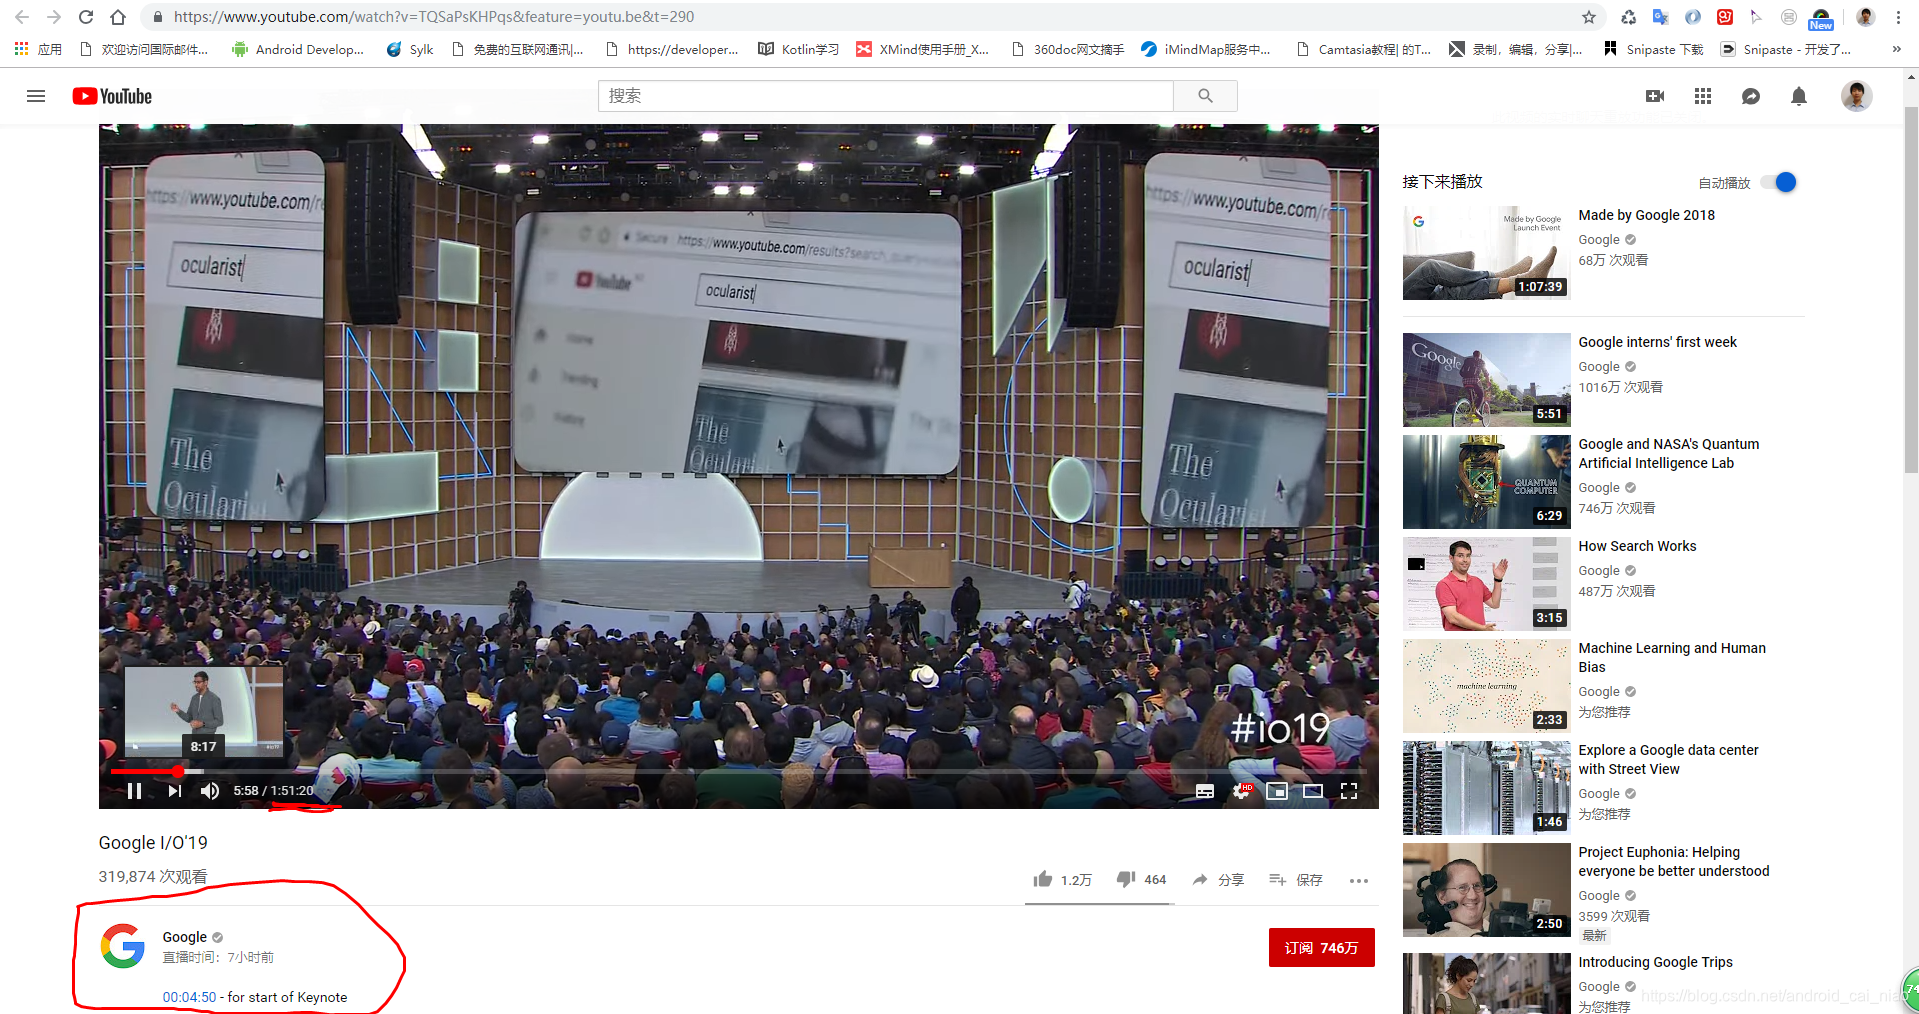Open Project Euphonia video title
Screen dimensions: 1919x1014
pyautogui.click(x=1674, y=861)
